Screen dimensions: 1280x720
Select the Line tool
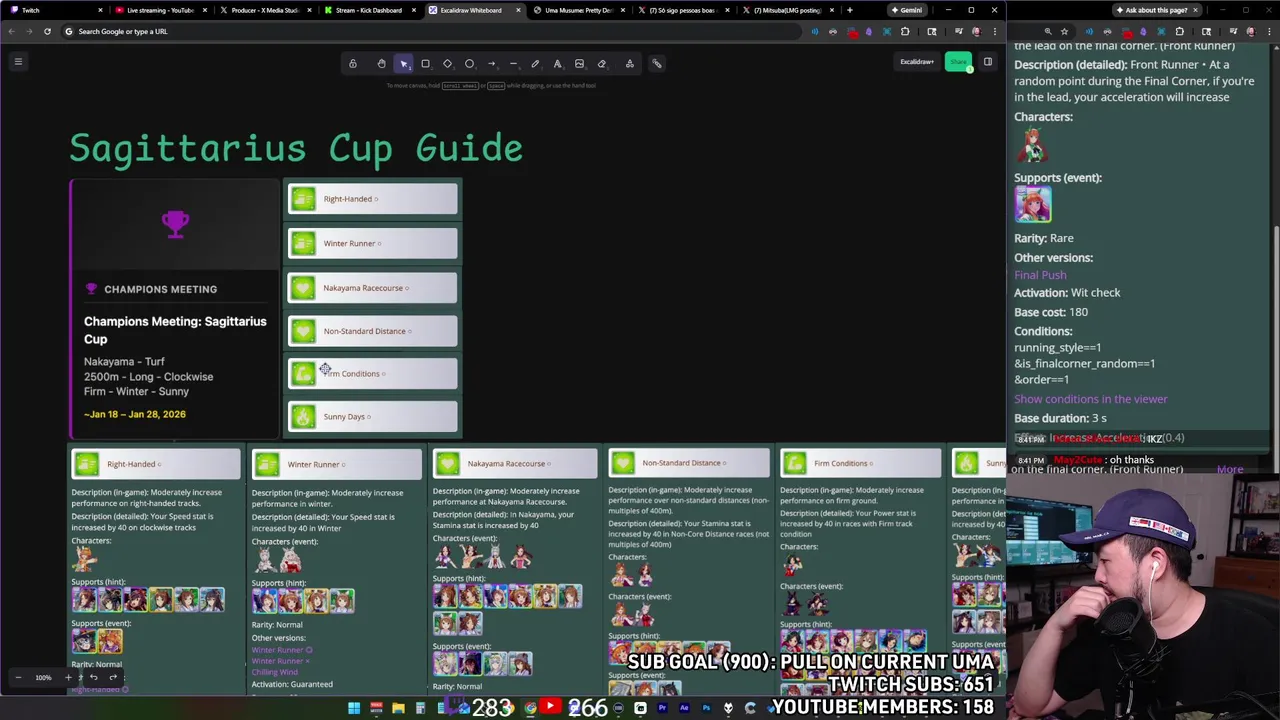point(513,64)
